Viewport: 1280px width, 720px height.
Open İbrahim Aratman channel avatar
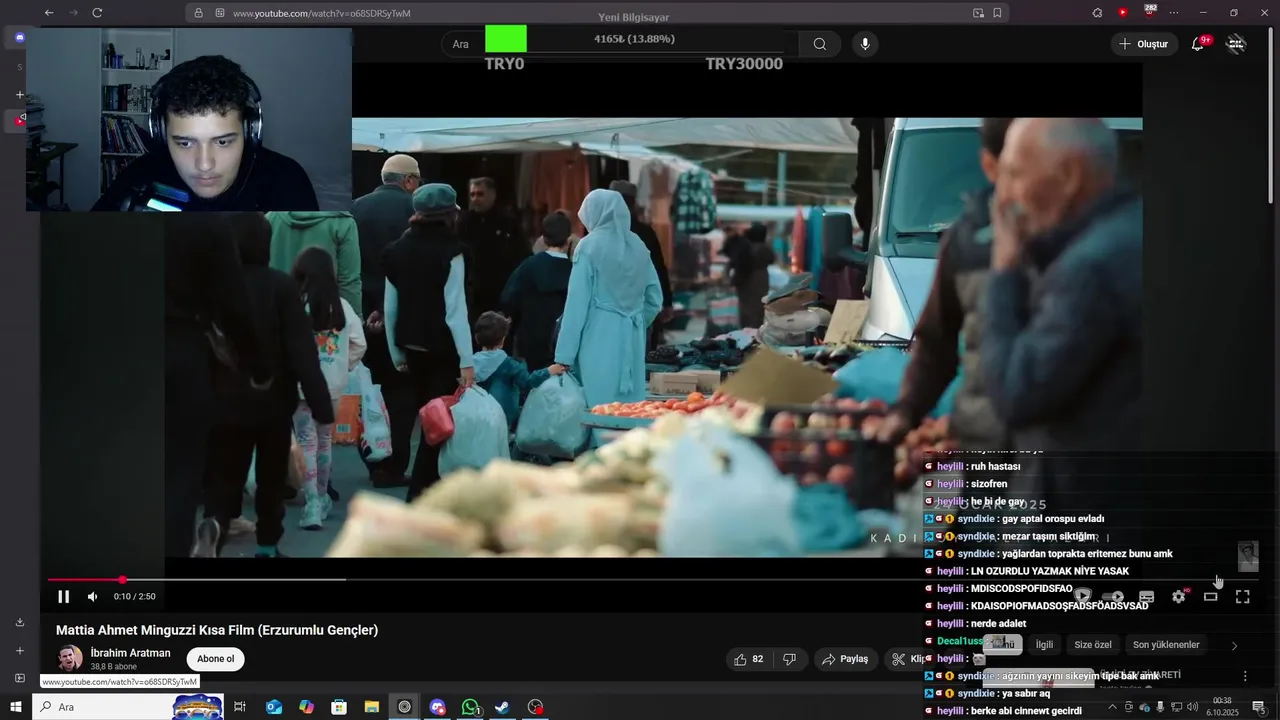[x=70, y=658]
